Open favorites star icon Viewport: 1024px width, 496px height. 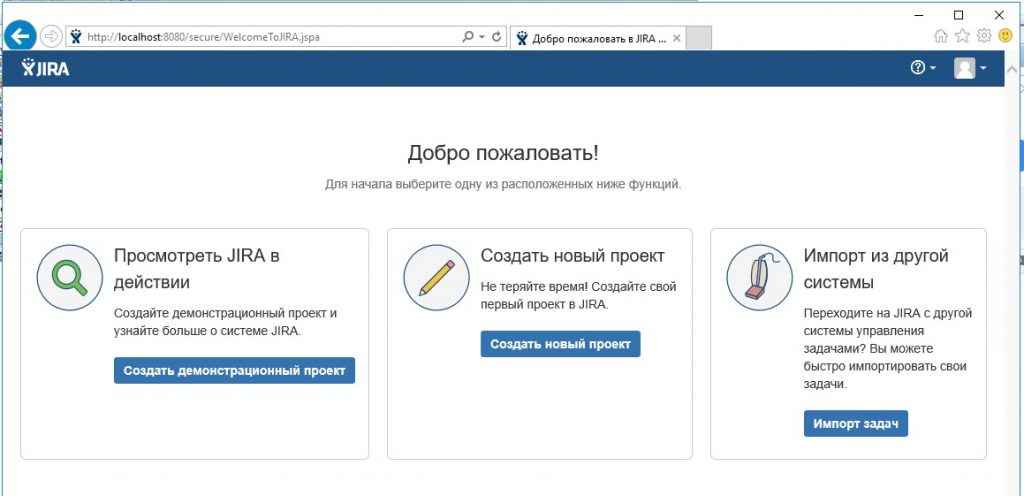(x=963, y=36)
